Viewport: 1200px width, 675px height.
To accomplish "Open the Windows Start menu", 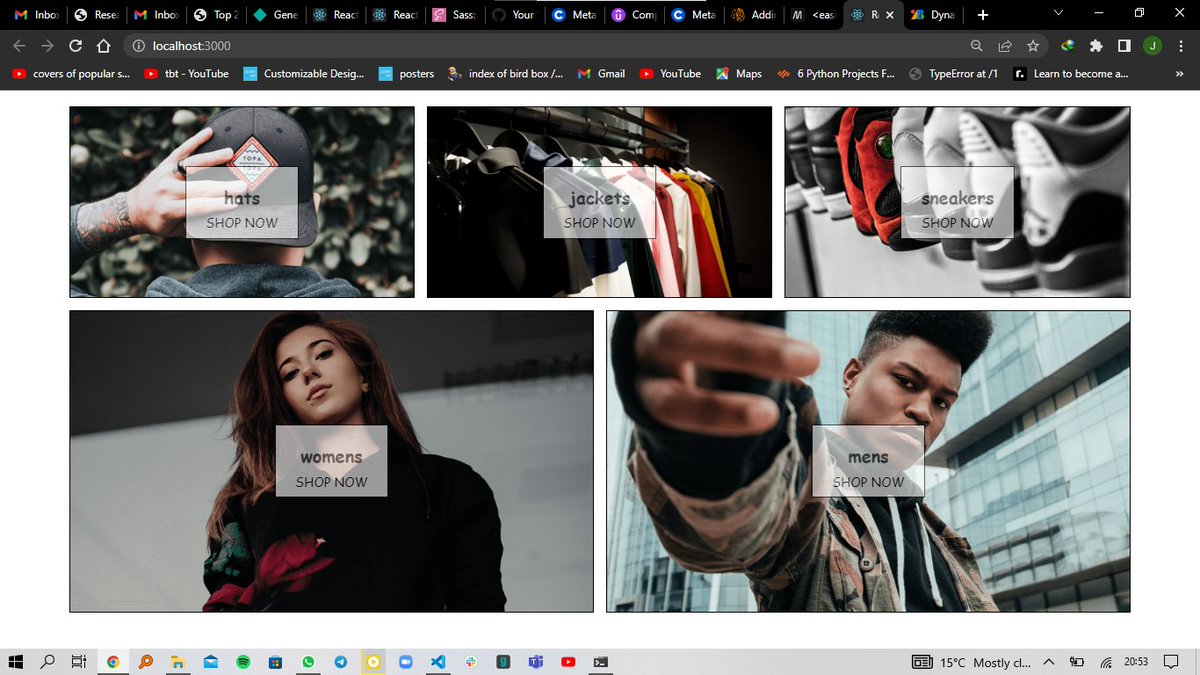I will coord(16,662).
